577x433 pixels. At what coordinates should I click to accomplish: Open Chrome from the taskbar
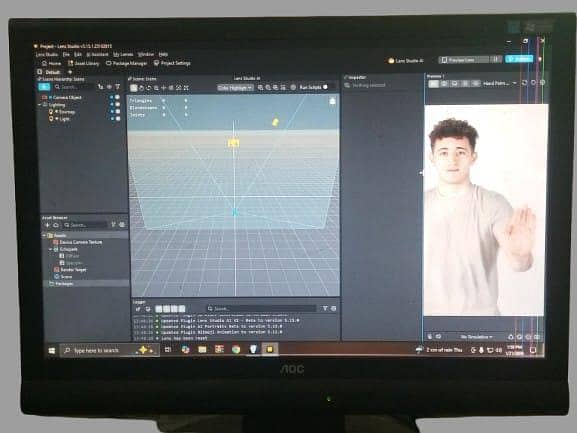[x=236, y=349]
